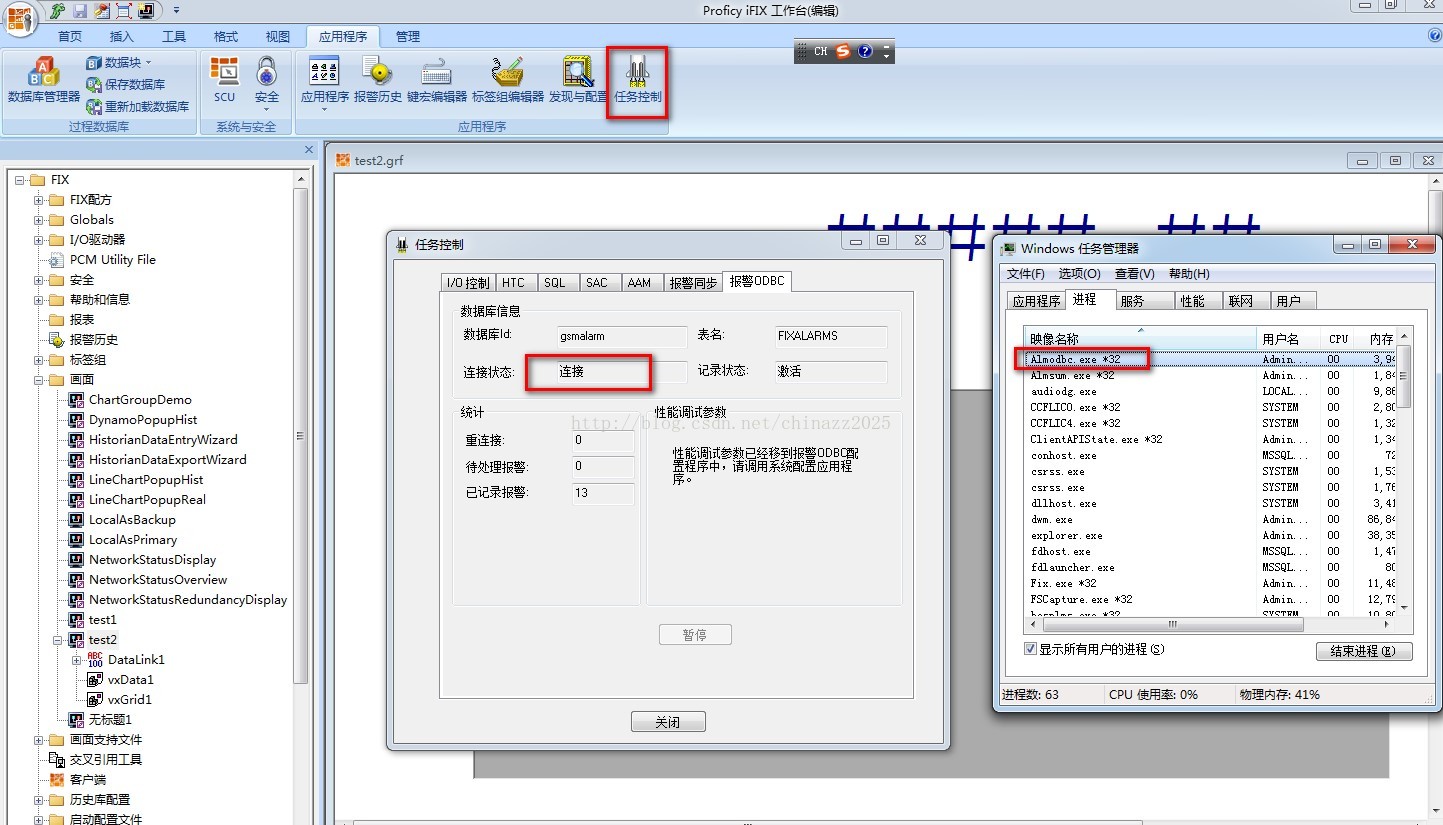Expand the FIX配方 folder
Viewport: 1443px width, 825px height.
[39, 200]
